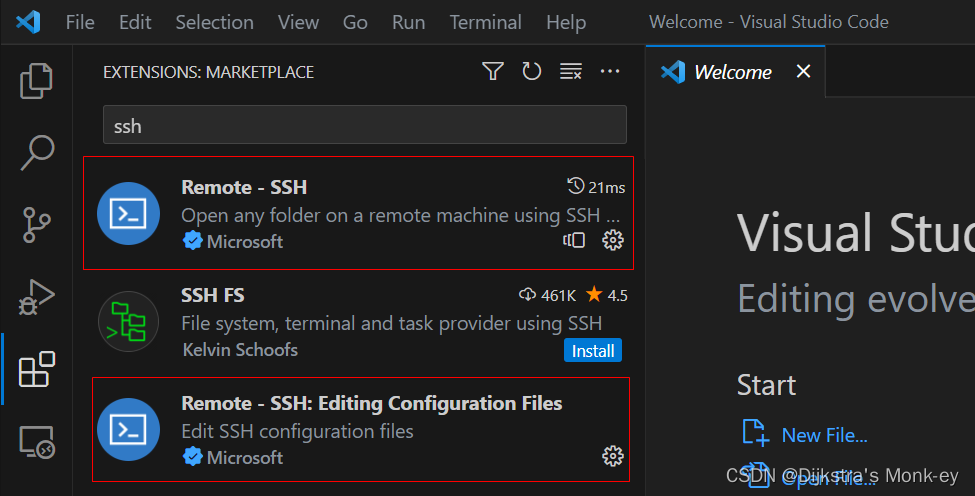
Task: Refresh the extensions list
Action: 532,71
